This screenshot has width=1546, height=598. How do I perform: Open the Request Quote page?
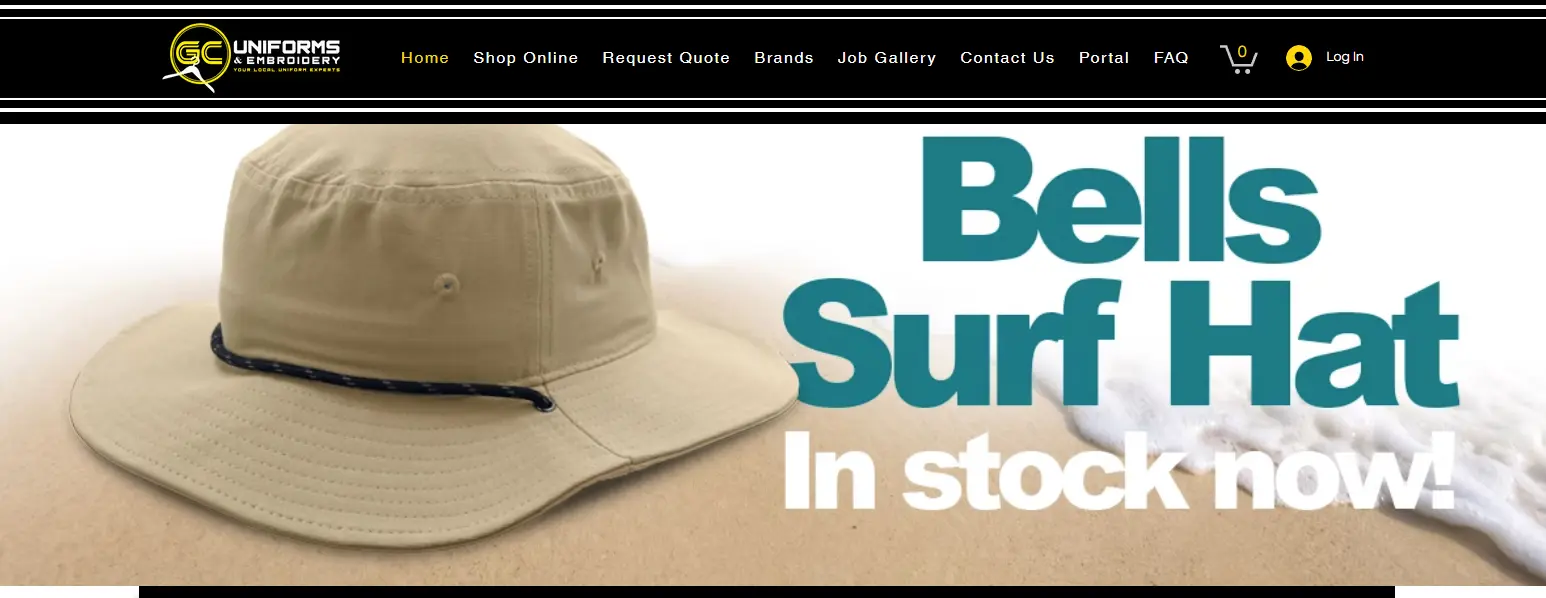[666, 58]
